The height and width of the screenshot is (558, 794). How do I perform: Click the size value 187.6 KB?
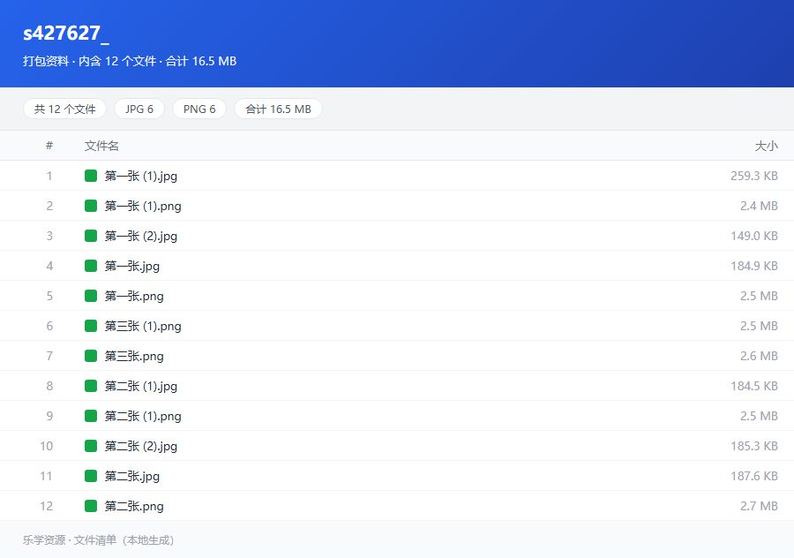tap(754, 476)
